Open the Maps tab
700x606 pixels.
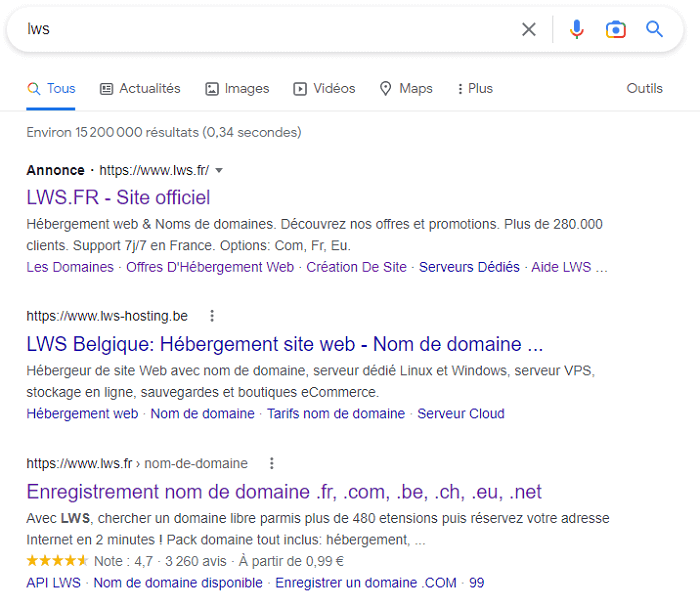tap(406, 88)
